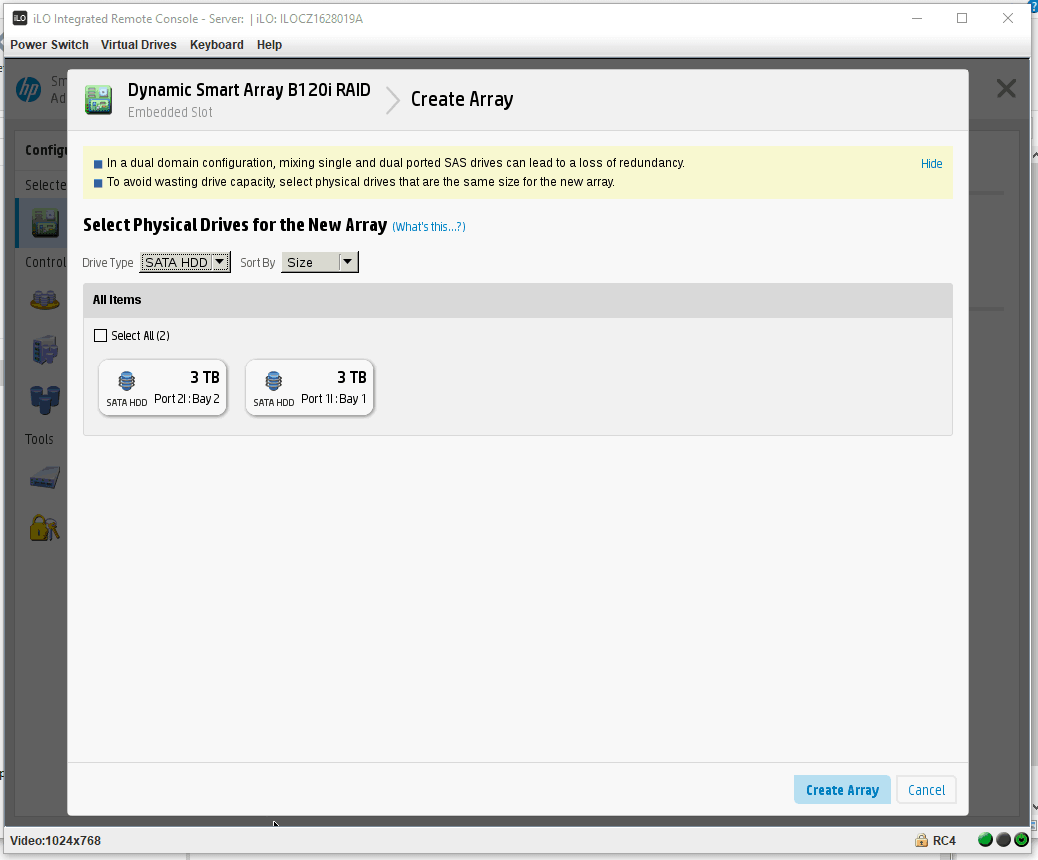The height and width of the screenshot is (860, 1038).
Task: Check the Select All (2) checkbox
Action: pyautogui.click(x=100, y=336)
